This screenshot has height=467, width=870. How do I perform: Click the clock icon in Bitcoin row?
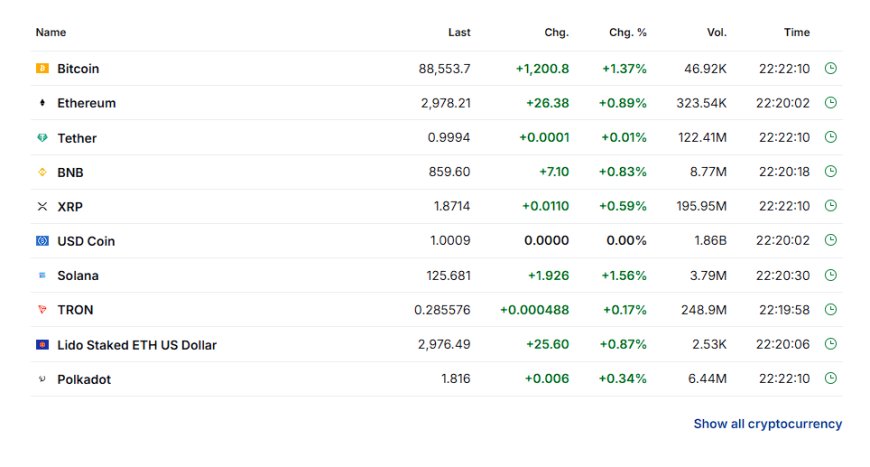click(831, 68)
